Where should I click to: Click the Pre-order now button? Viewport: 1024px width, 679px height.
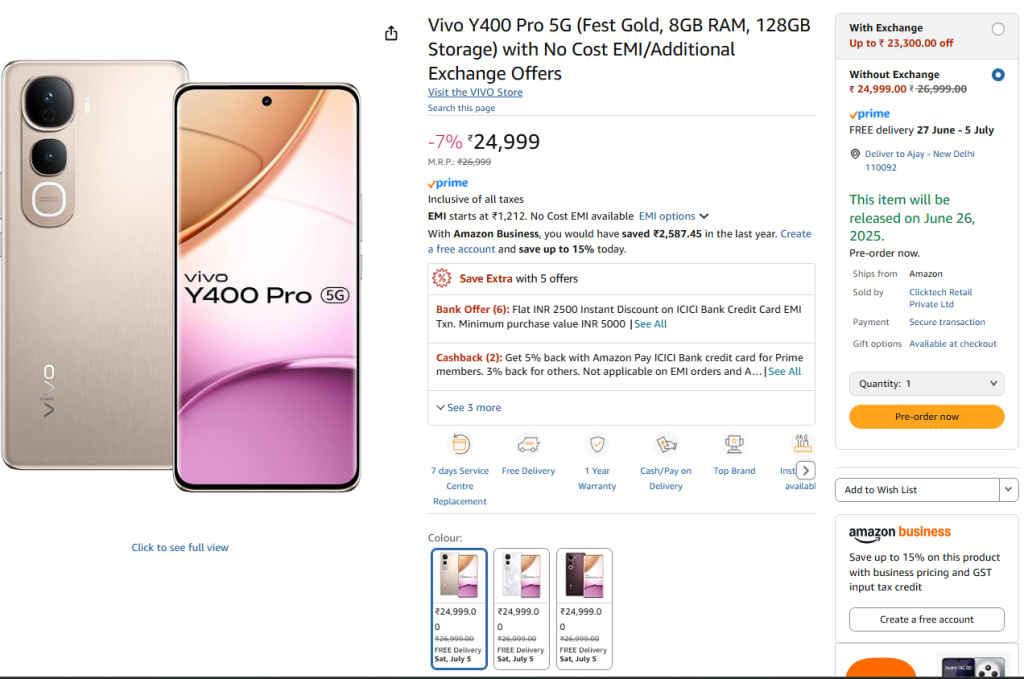pos(926,417)
